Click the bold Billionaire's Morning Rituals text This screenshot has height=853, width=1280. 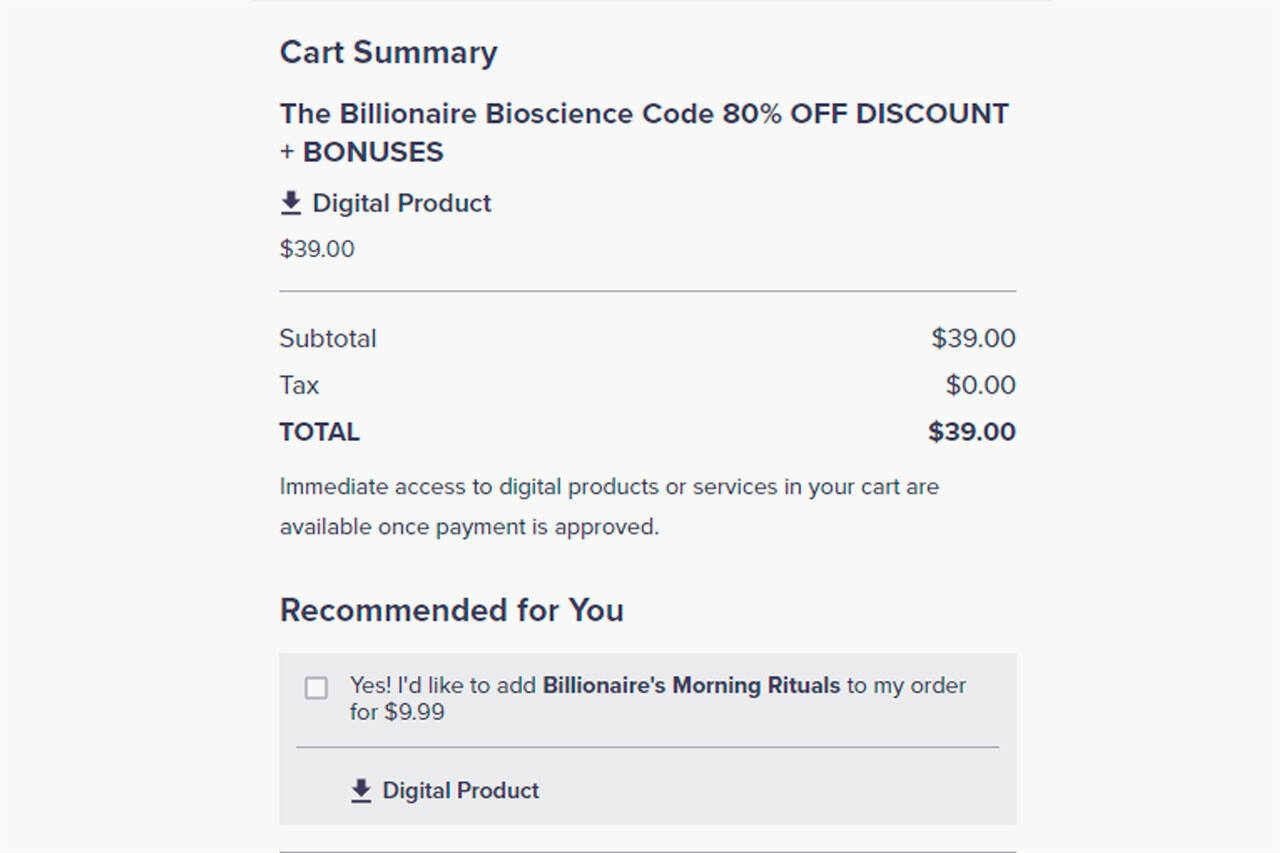(691, 686)
